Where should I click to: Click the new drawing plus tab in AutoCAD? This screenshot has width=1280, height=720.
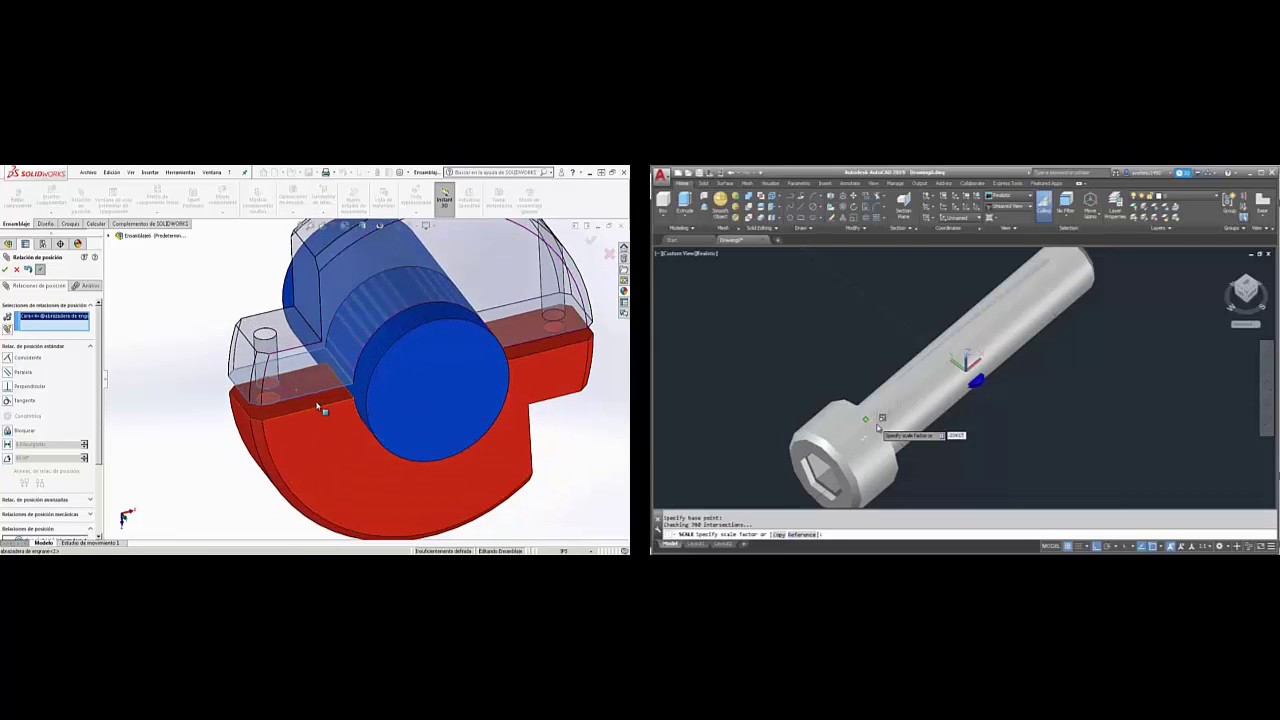pyautogui.click(x=778, y=240)
